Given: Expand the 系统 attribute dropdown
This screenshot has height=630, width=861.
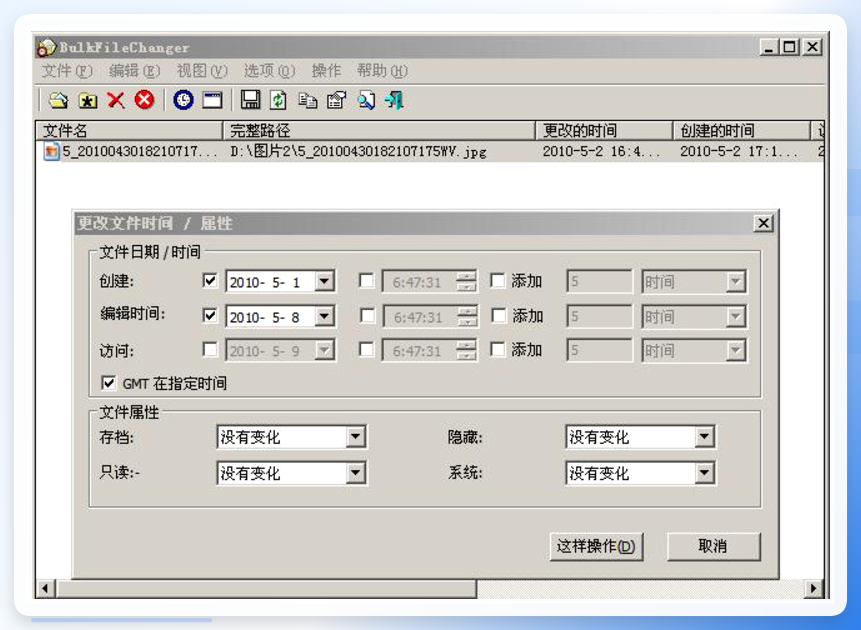Looking at the screenshot, I should pos(704,473).
